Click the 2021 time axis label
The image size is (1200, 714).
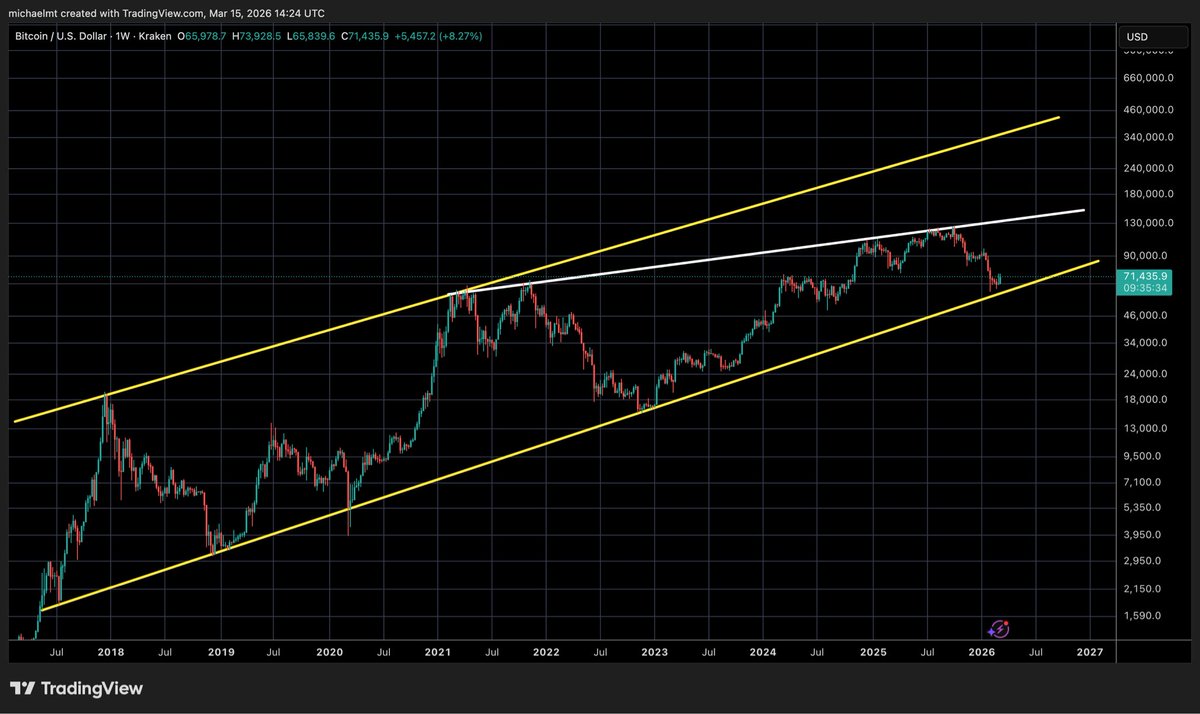(x=437, y=652)
